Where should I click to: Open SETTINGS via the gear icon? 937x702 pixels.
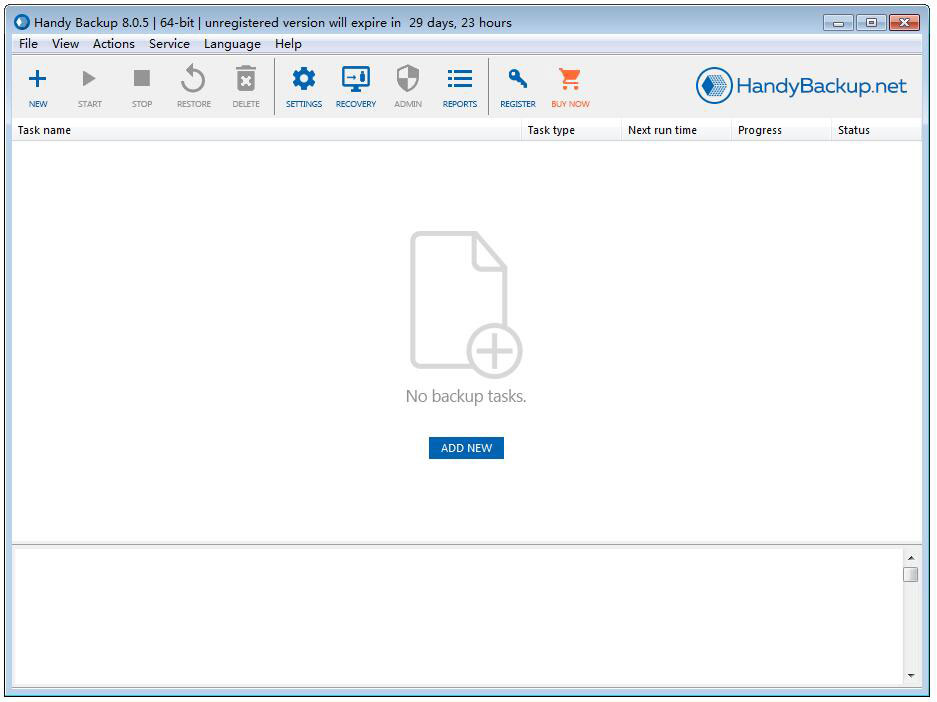[x=303, y=78]
